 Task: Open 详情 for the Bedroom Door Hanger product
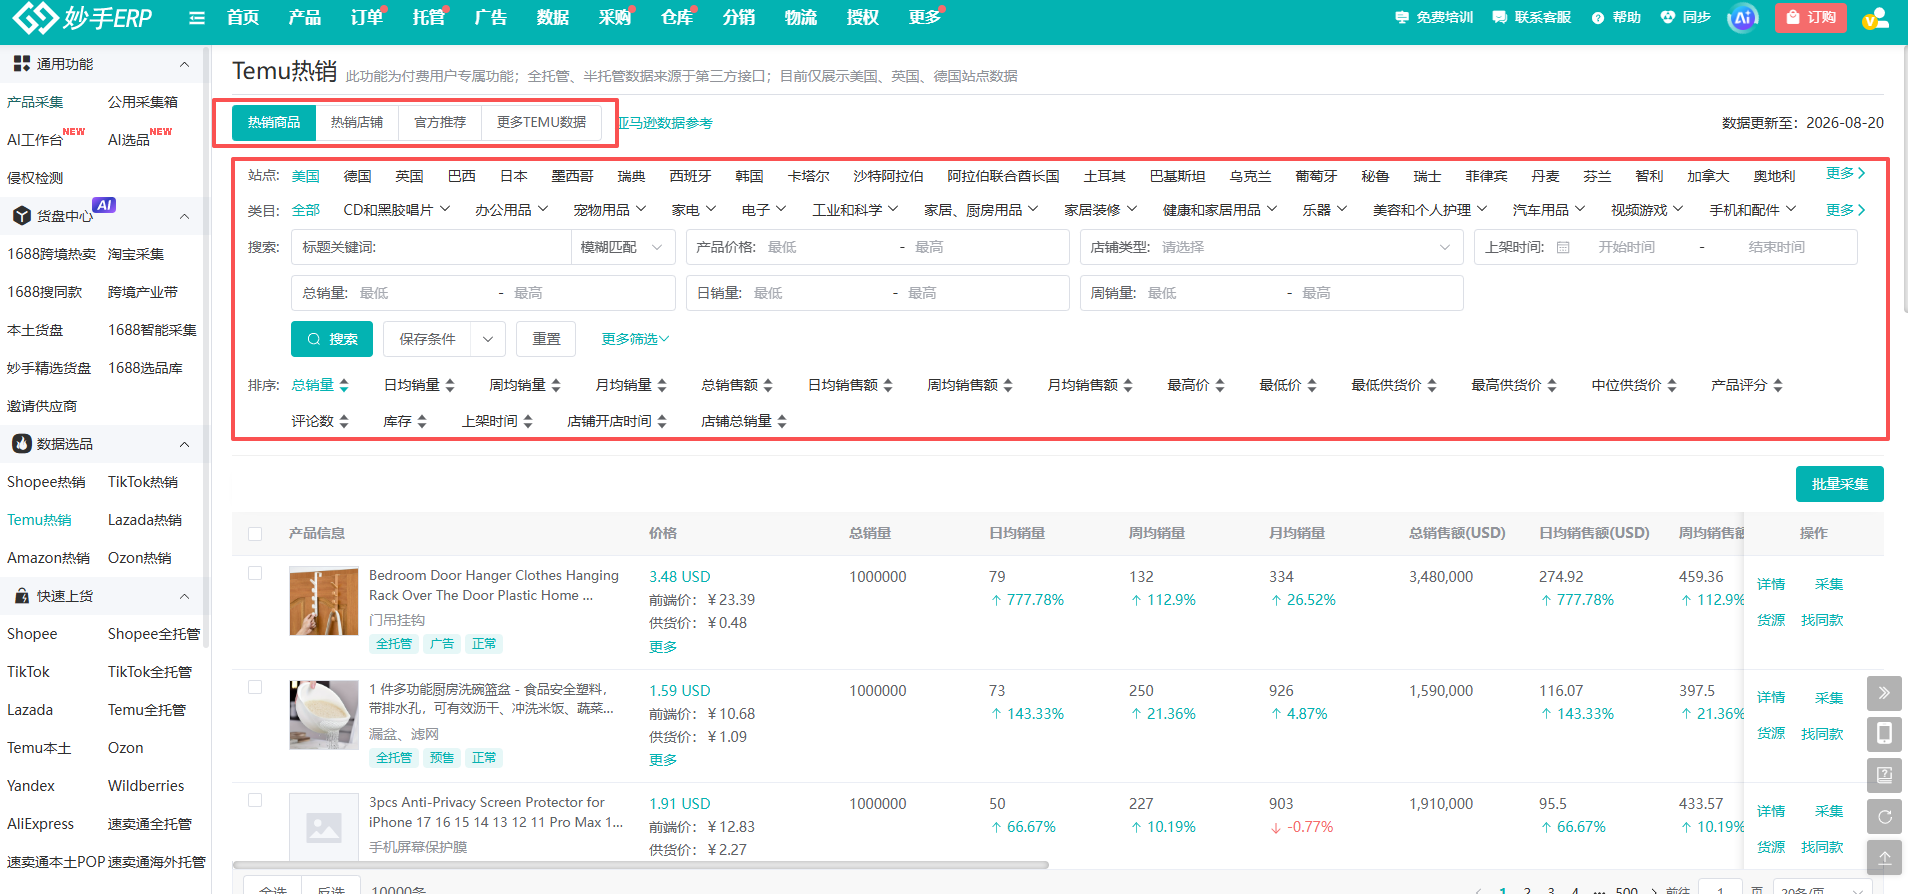point(1771,584)
